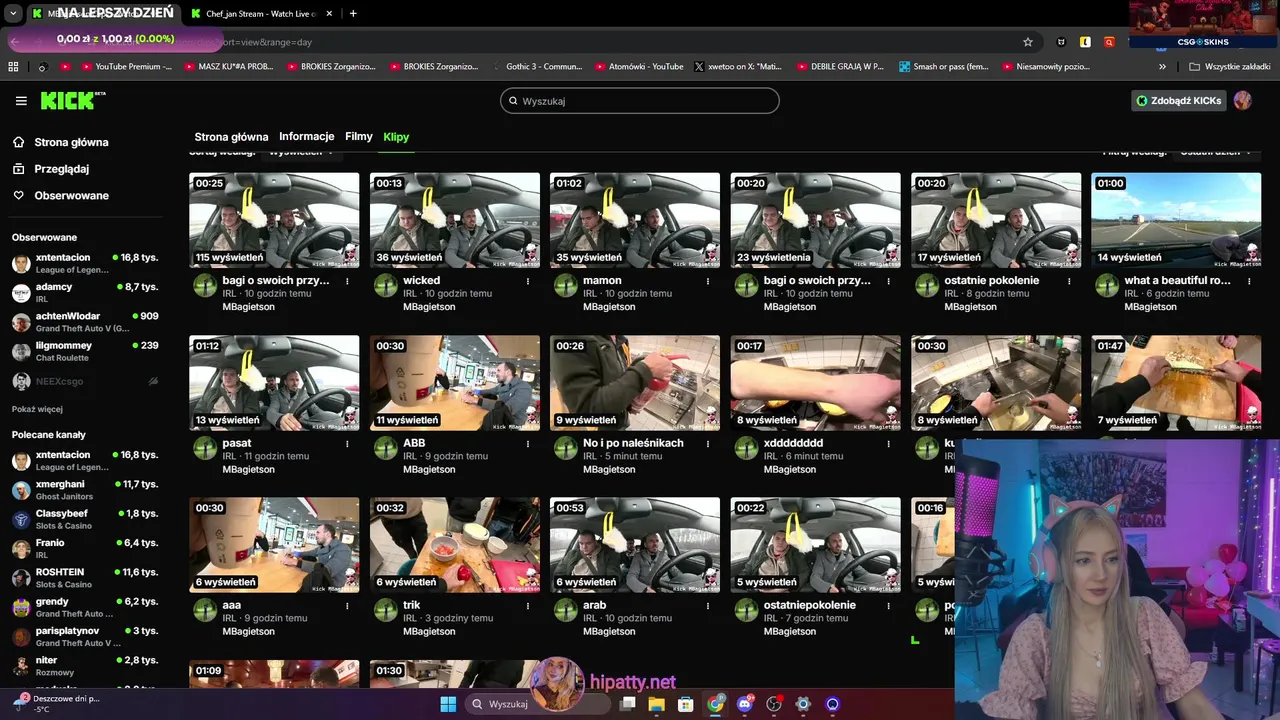Open Przeglądaj in the sidebar
Viewport: 1280px width, 720px height.
coord(61,169)
